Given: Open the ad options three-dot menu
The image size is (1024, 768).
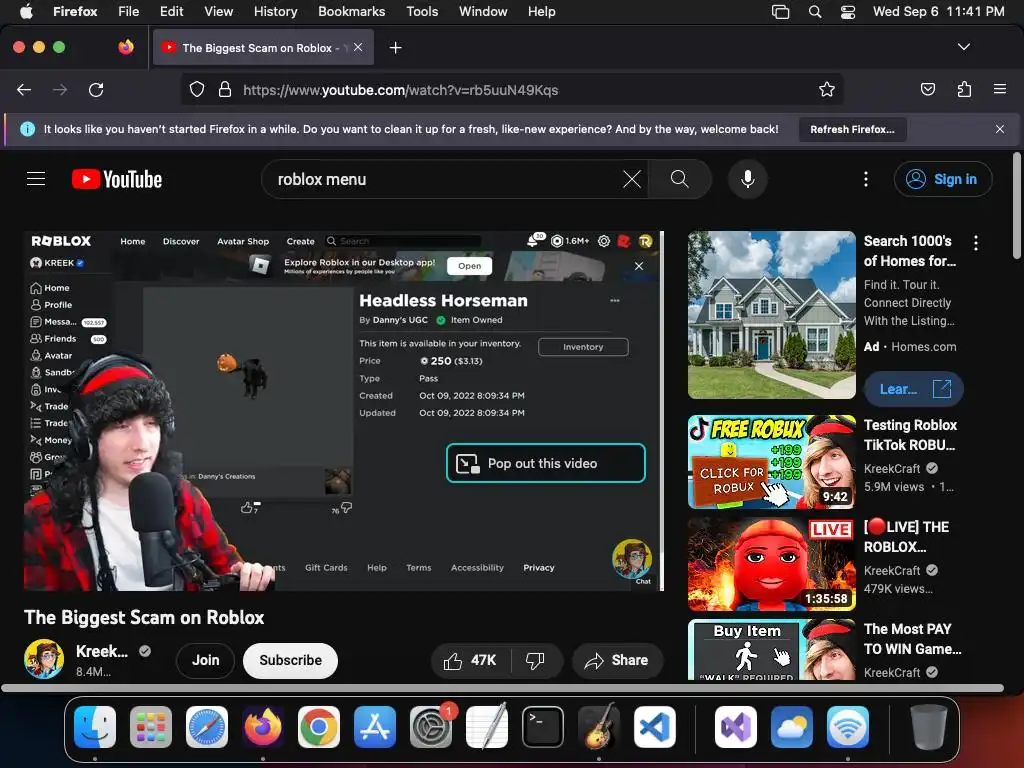Looking at the screenshot, I should [x=976, y=243].
